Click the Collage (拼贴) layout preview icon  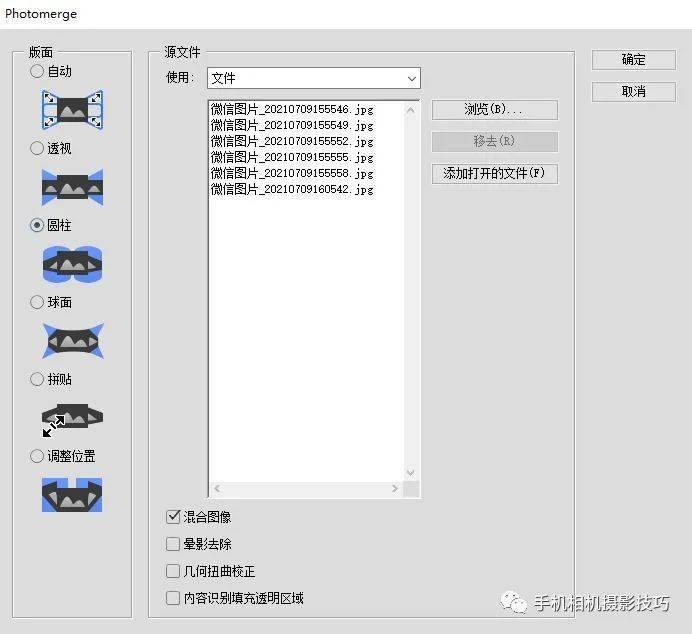(x=73, y=419)
